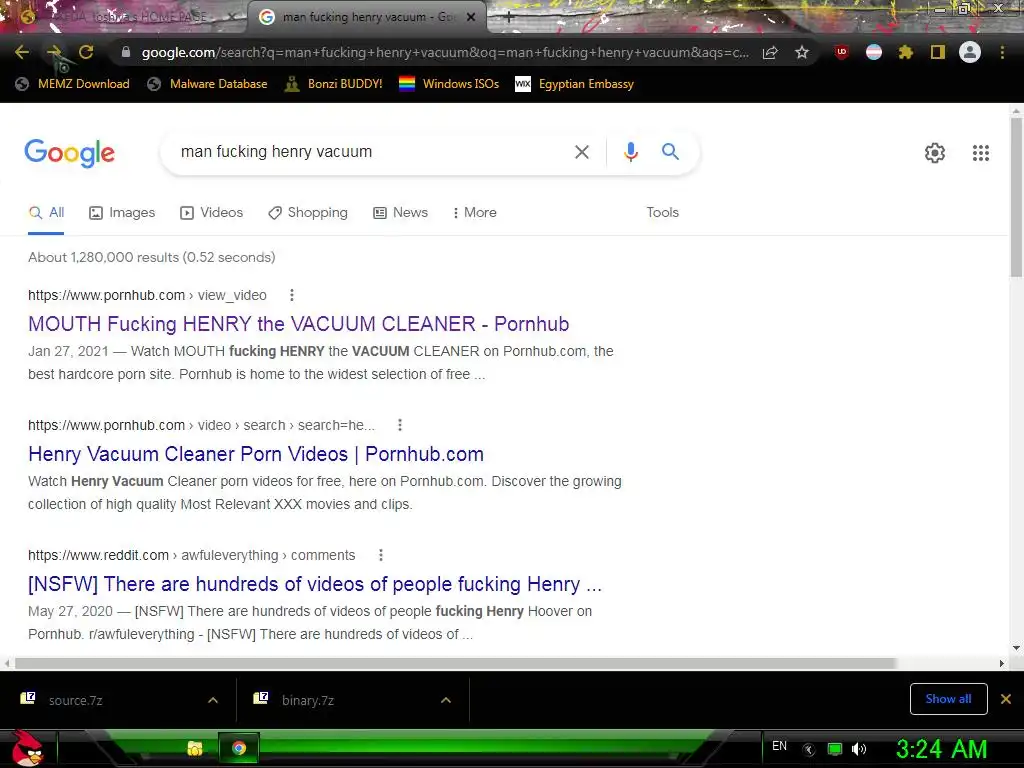Open the search Tools options

[663, 213]
